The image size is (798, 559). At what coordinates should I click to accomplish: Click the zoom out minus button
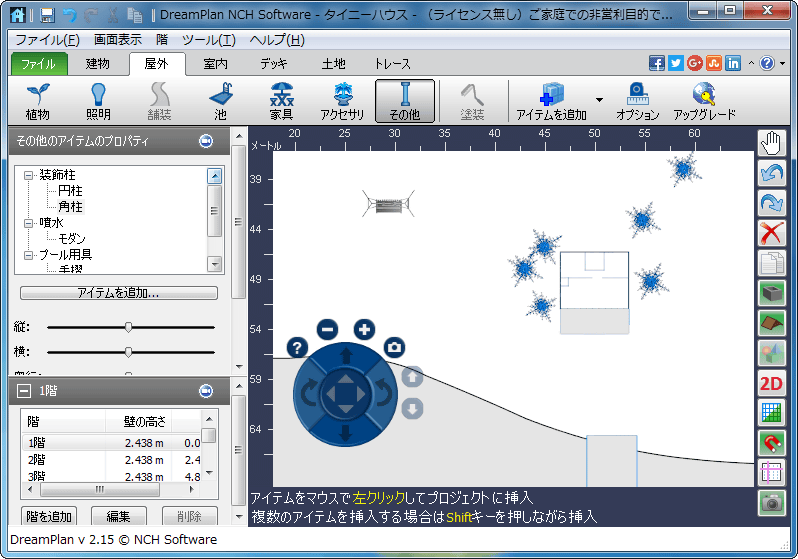pos(327,329)
